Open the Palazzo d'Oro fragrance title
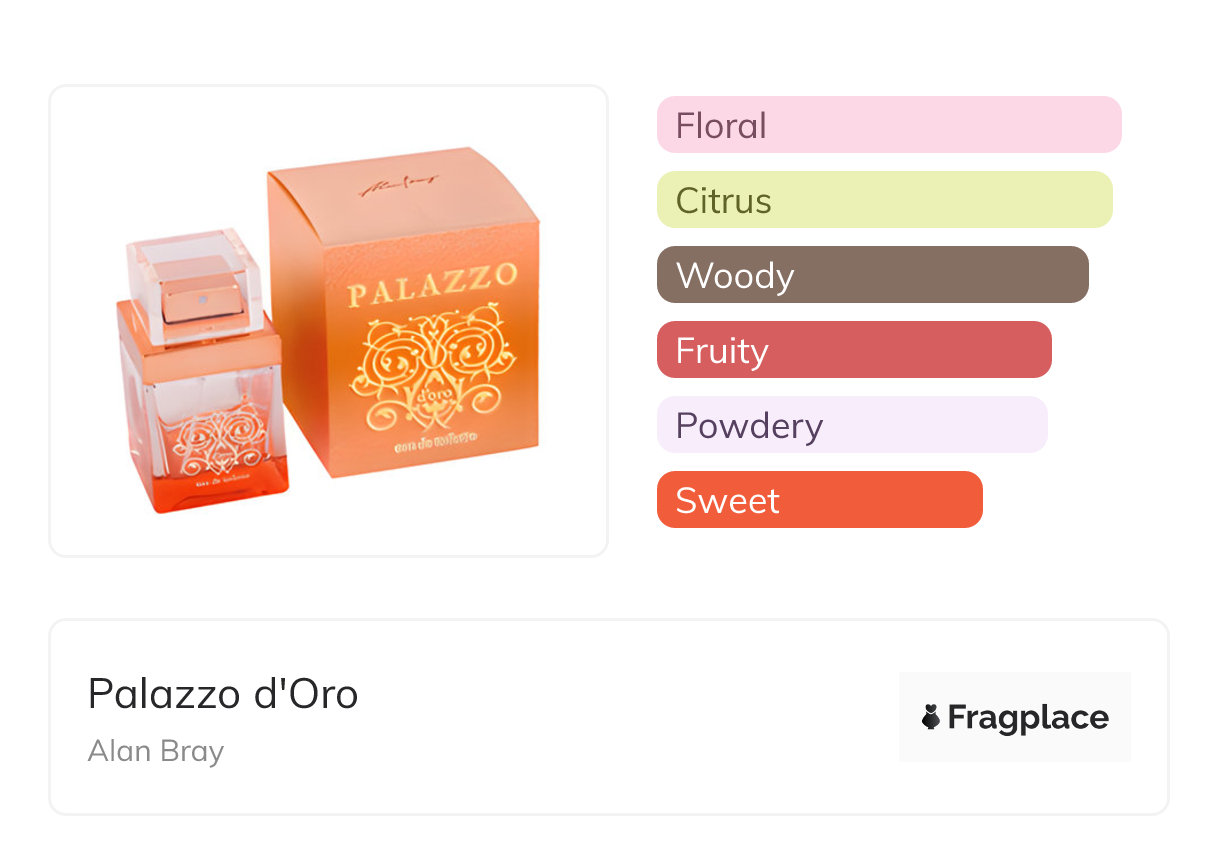1218x864 pixels. [x=223, y=694]
